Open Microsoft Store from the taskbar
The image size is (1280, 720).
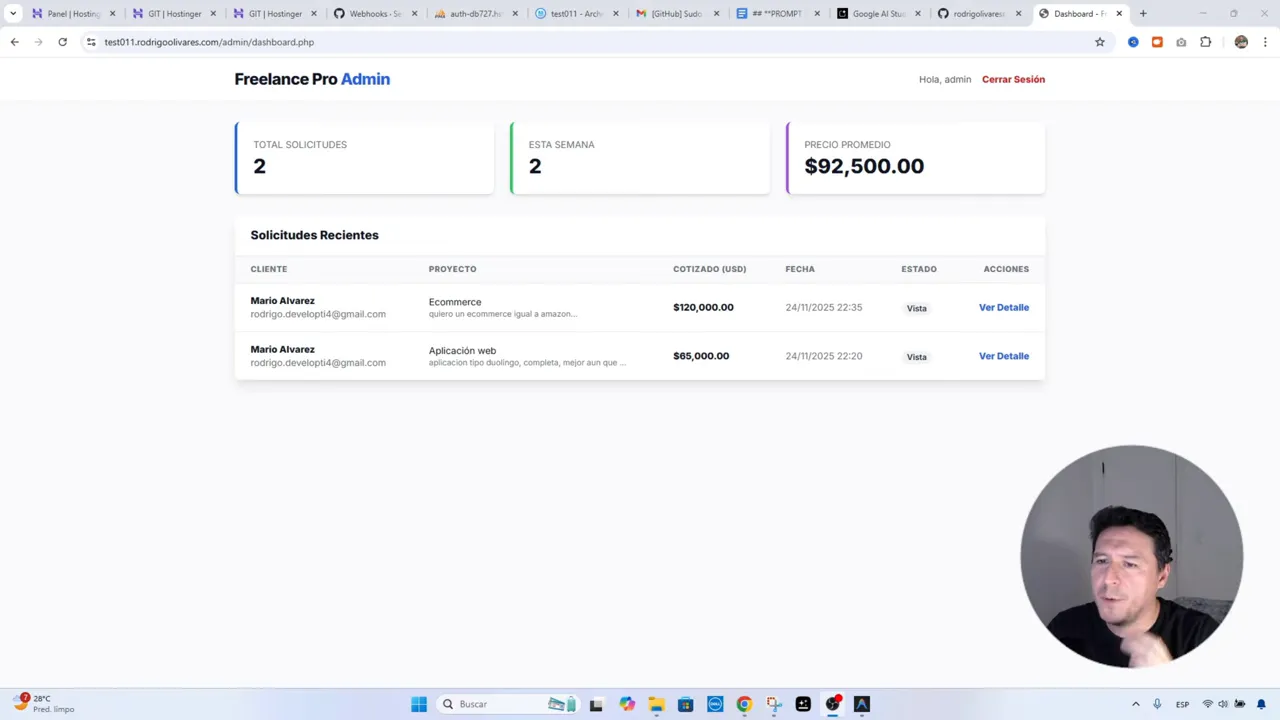point(686,704)
